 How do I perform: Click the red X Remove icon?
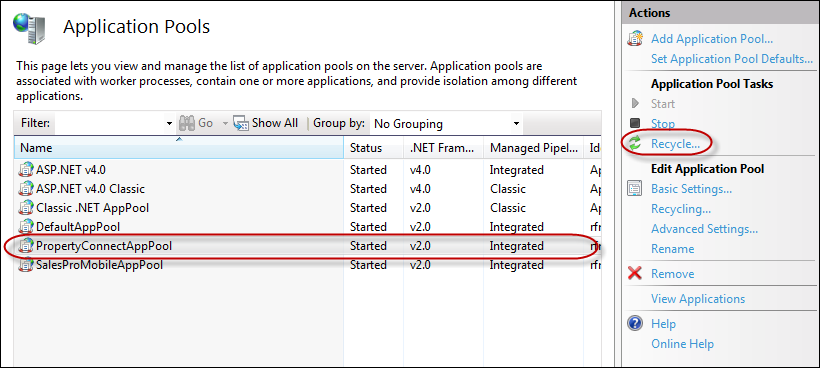tap(635, 273)
